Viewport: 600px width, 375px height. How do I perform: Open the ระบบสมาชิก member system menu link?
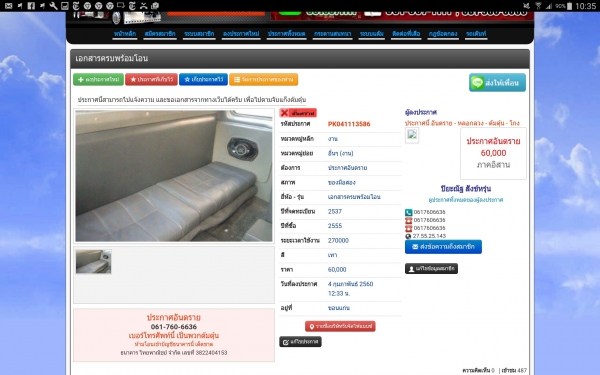[x=199, y=34]
